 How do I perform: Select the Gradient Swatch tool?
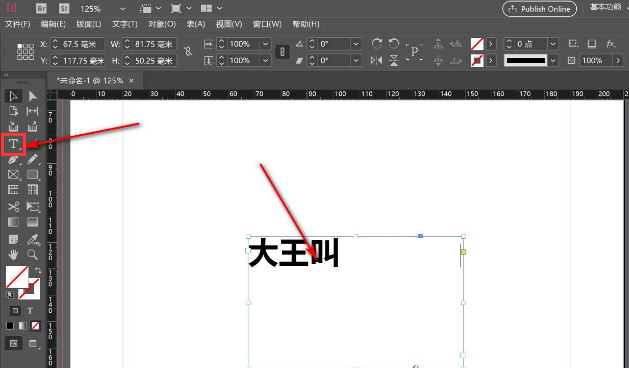coord(13,222)
